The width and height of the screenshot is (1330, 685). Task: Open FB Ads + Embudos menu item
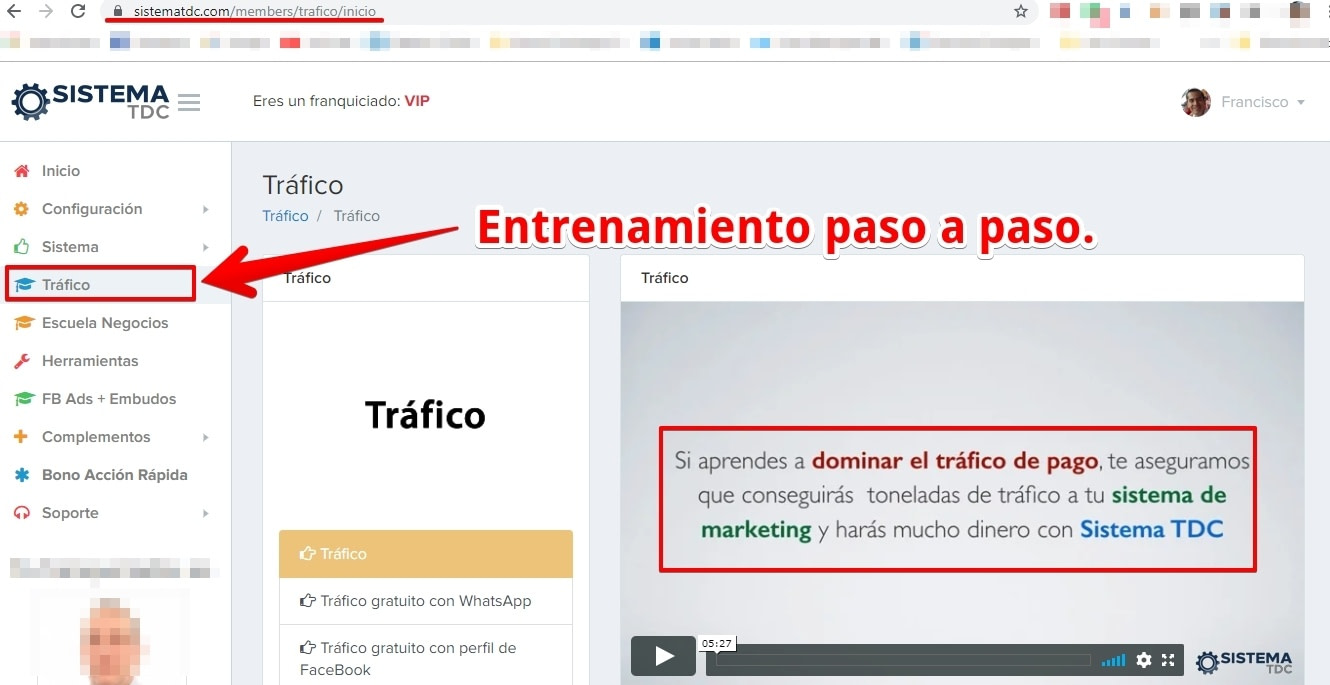[x=109, y=399]
